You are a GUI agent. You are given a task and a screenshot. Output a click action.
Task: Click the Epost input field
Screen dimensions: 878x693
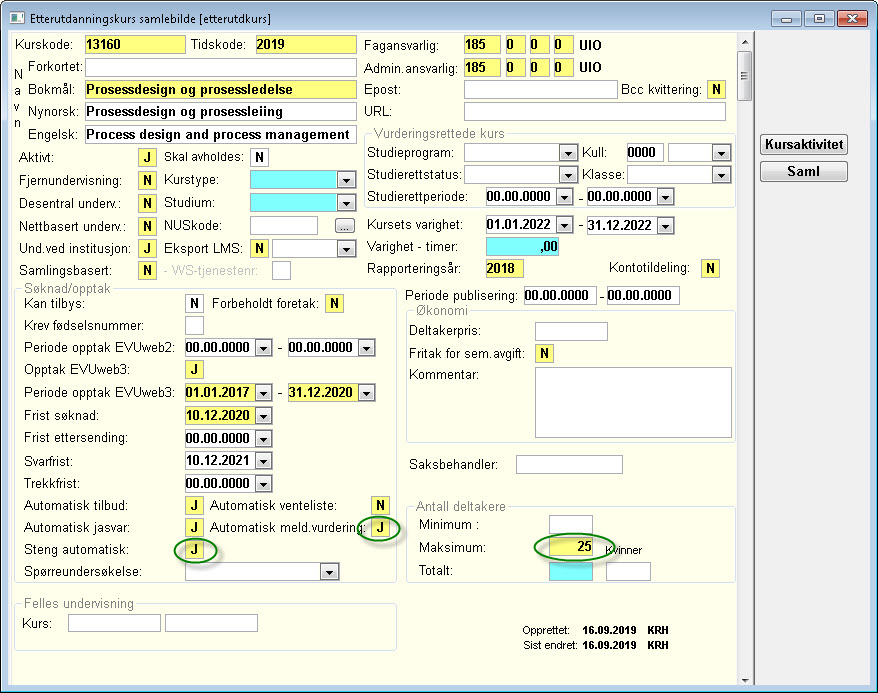tap(540, 90)
